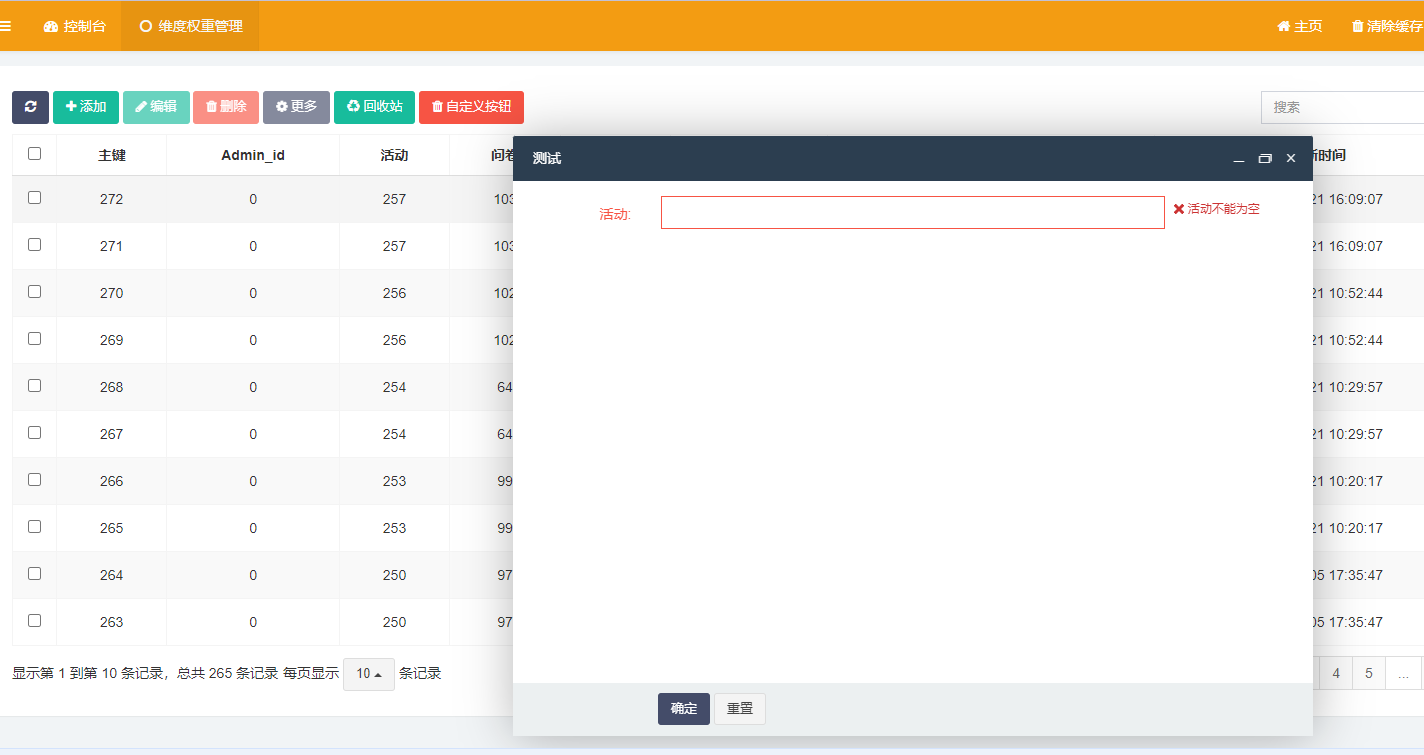
Task: Open the per-page size dropdown showing 10
Action: tap(368, 673)
